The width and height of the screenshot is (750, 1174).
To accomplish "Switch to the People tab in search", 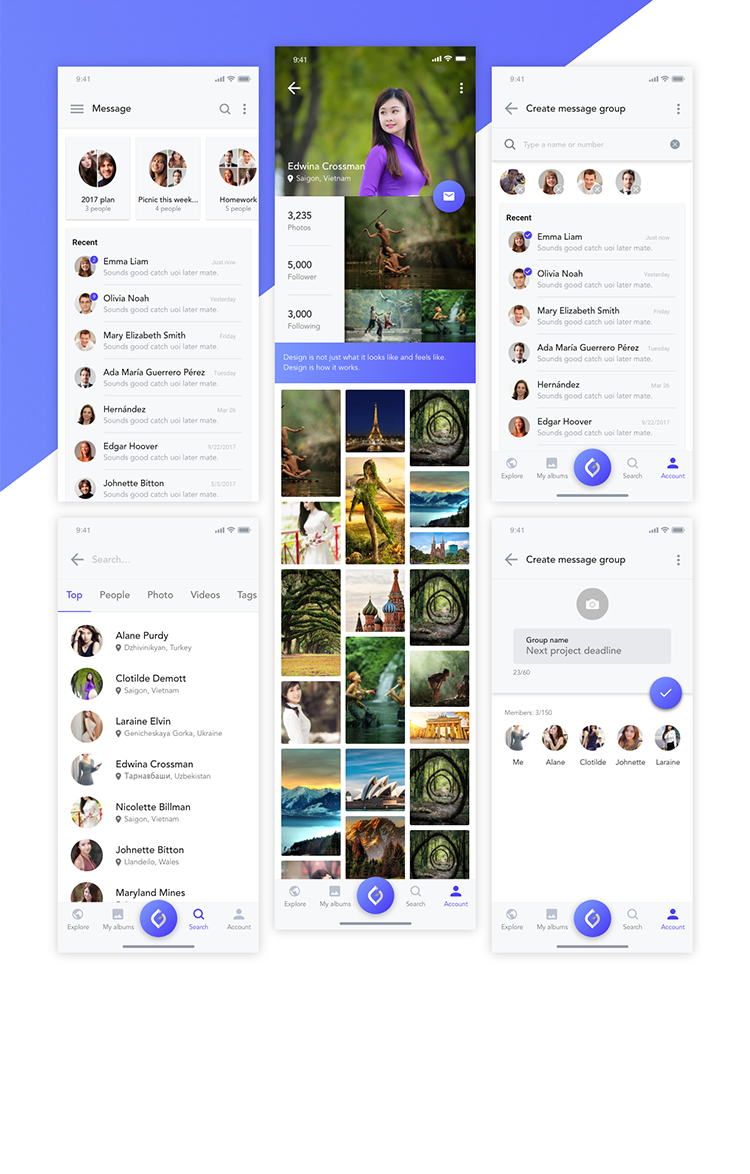I will [x=114, y=595].
